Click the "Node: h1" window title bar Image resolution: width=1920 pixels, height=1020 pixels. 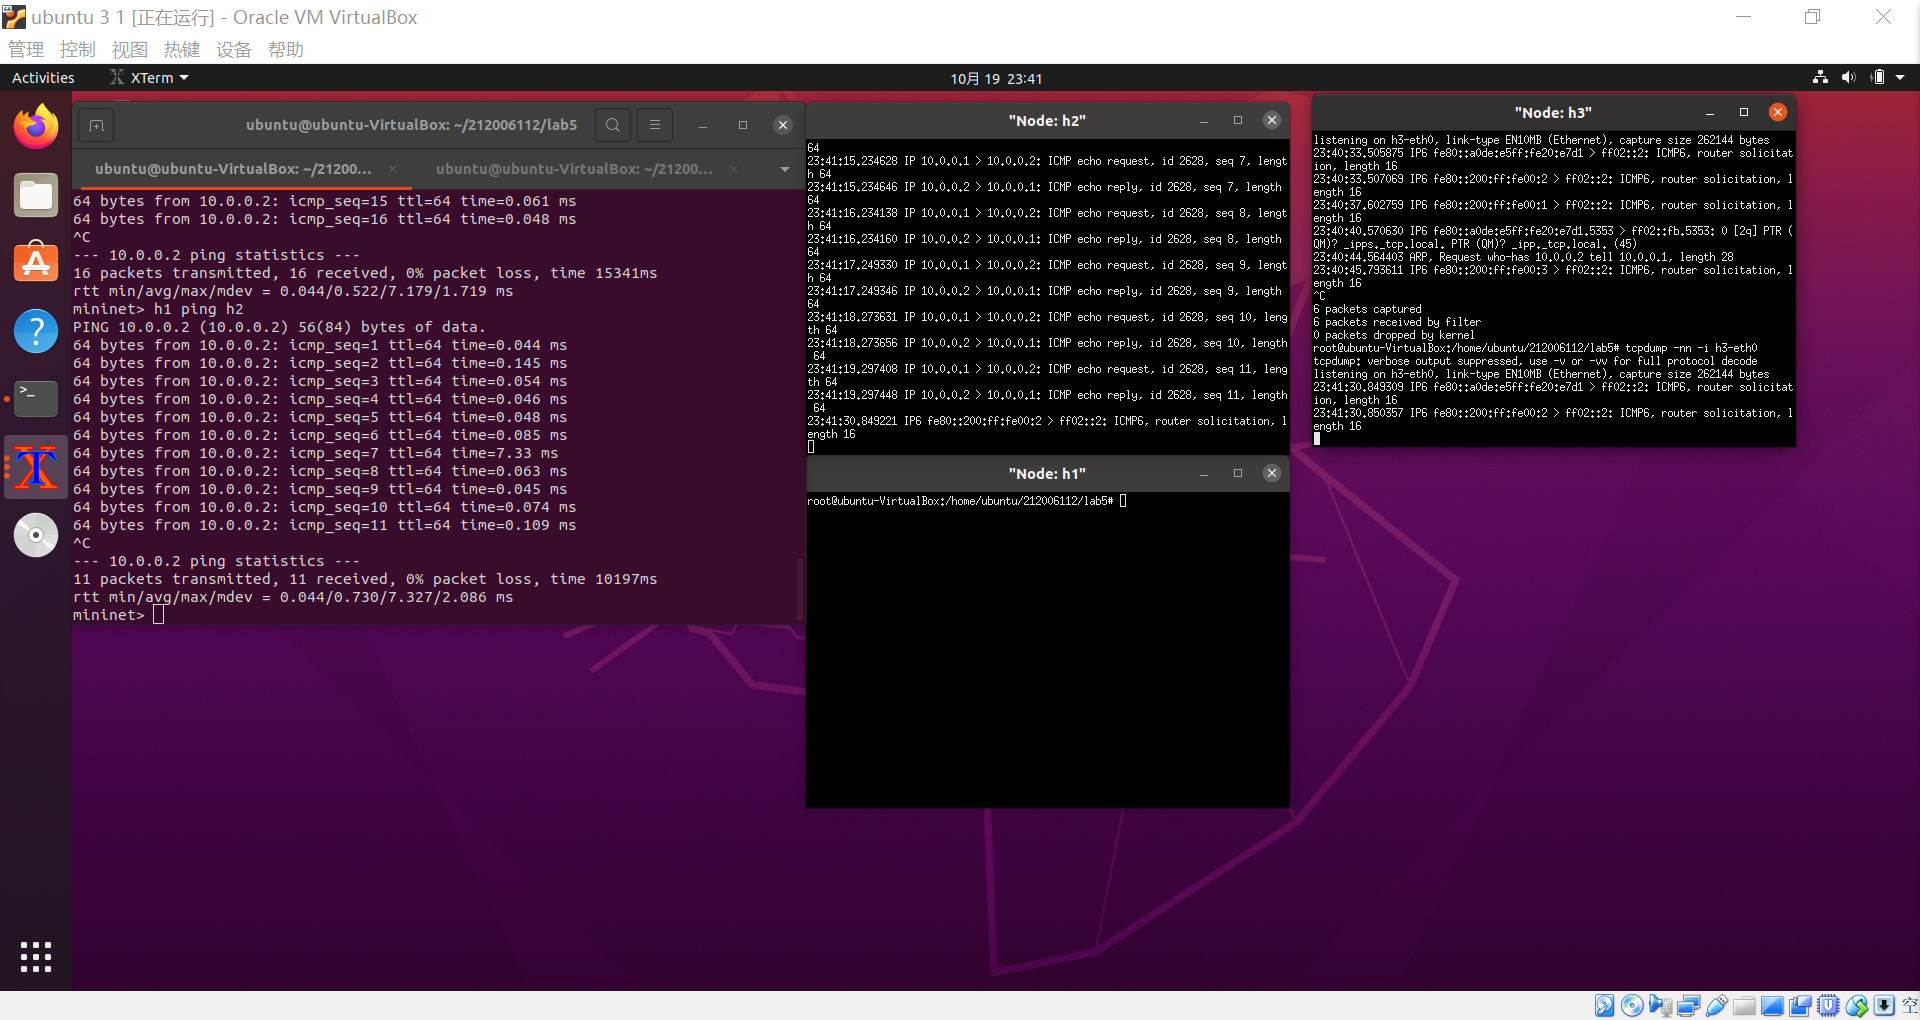tap(1047, 473)
